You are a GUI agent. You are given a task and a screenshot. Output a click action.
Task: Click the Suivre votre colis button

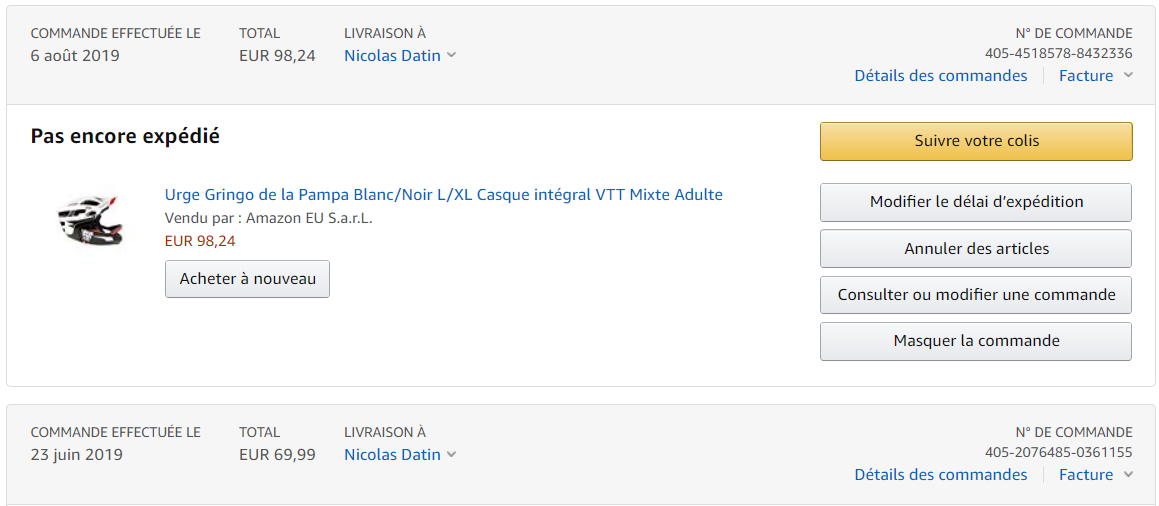point(976,141)
